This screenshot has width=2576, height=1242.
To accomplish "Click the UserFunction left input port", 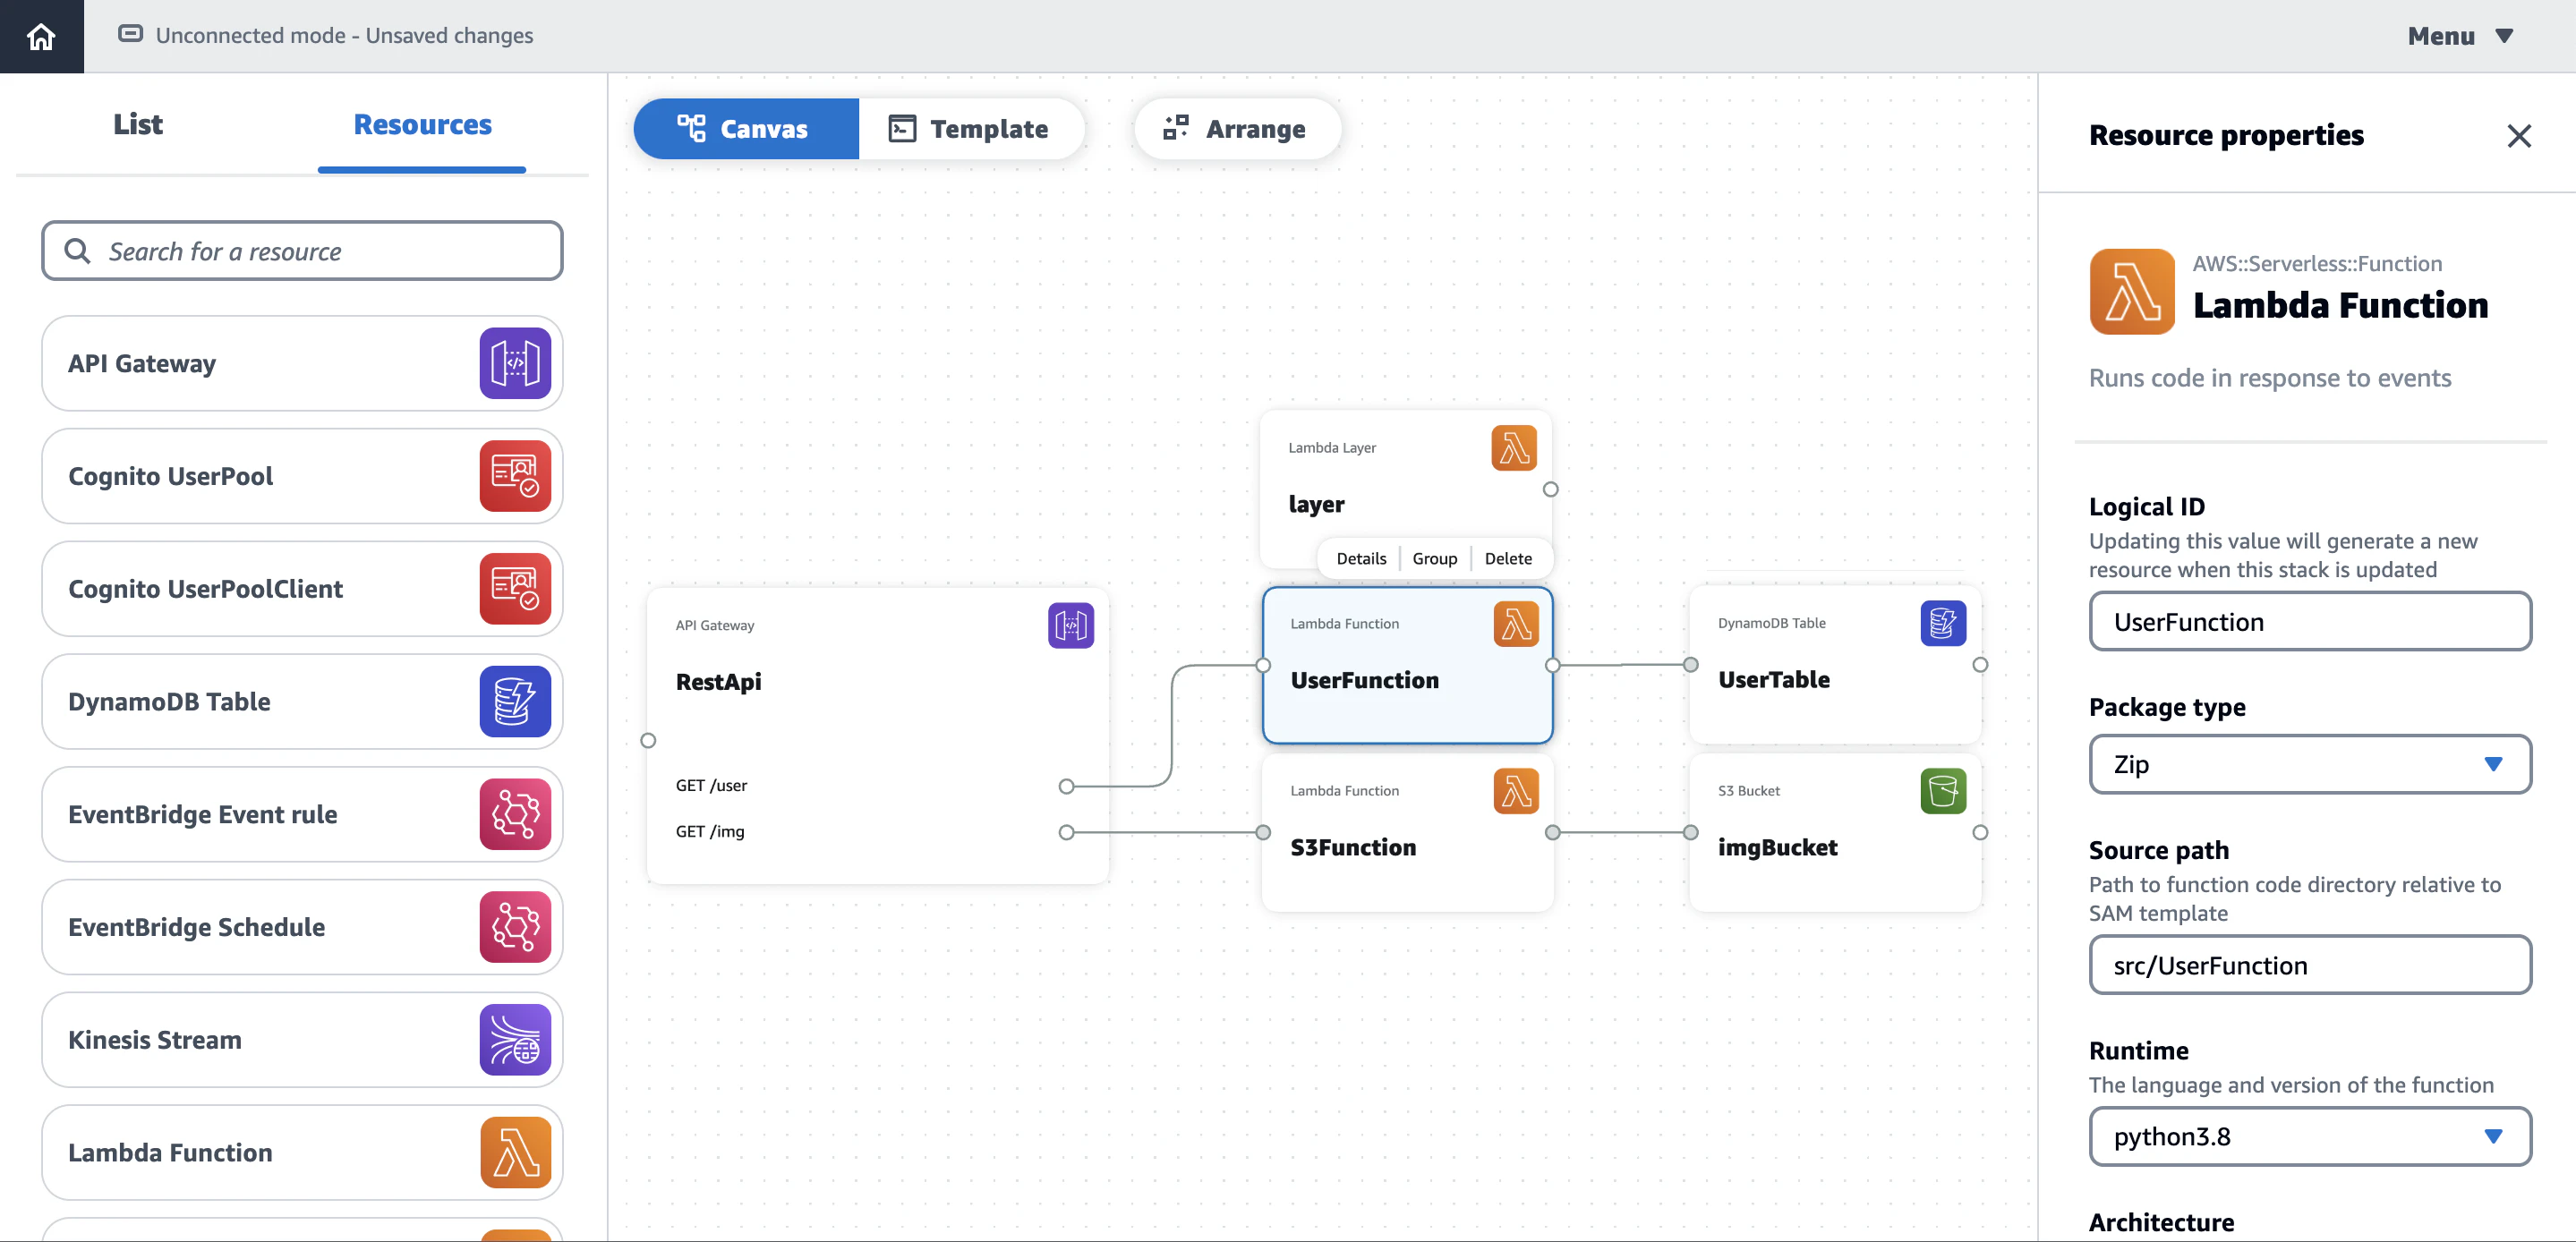I will [1263, 665].
